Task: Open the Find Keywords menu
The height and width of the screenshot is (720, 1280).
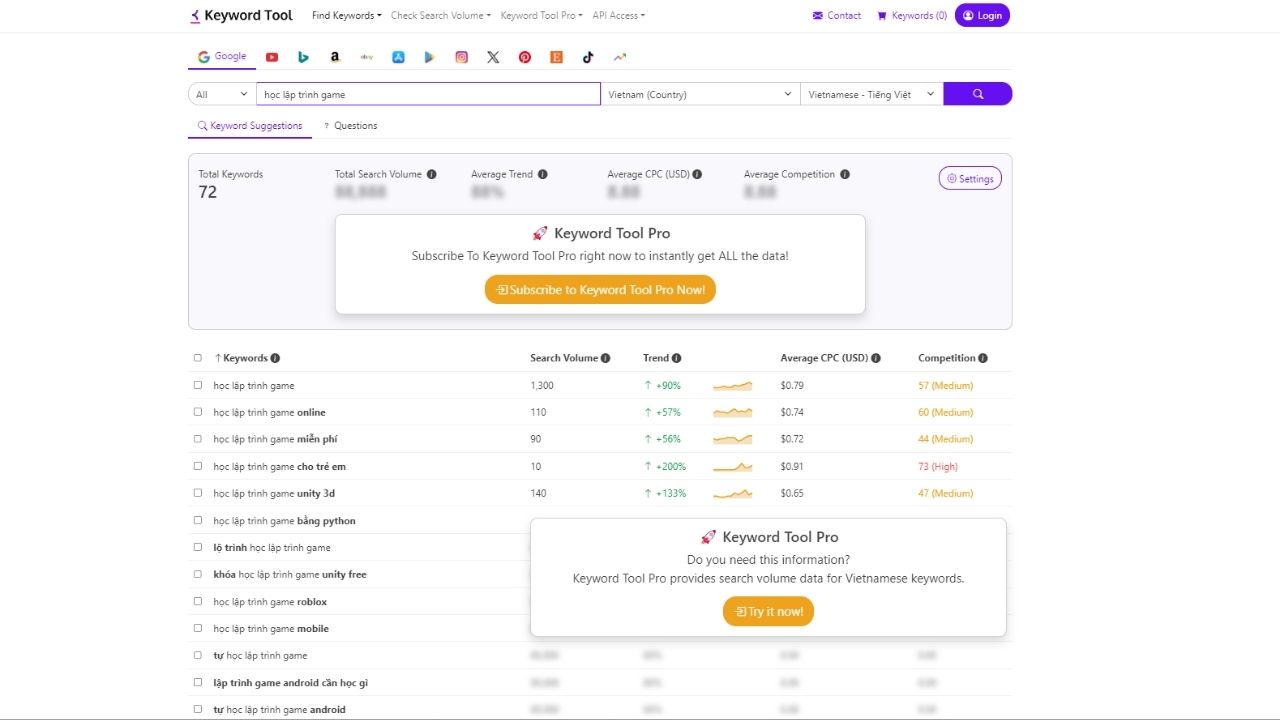Action: pos(346,16)
